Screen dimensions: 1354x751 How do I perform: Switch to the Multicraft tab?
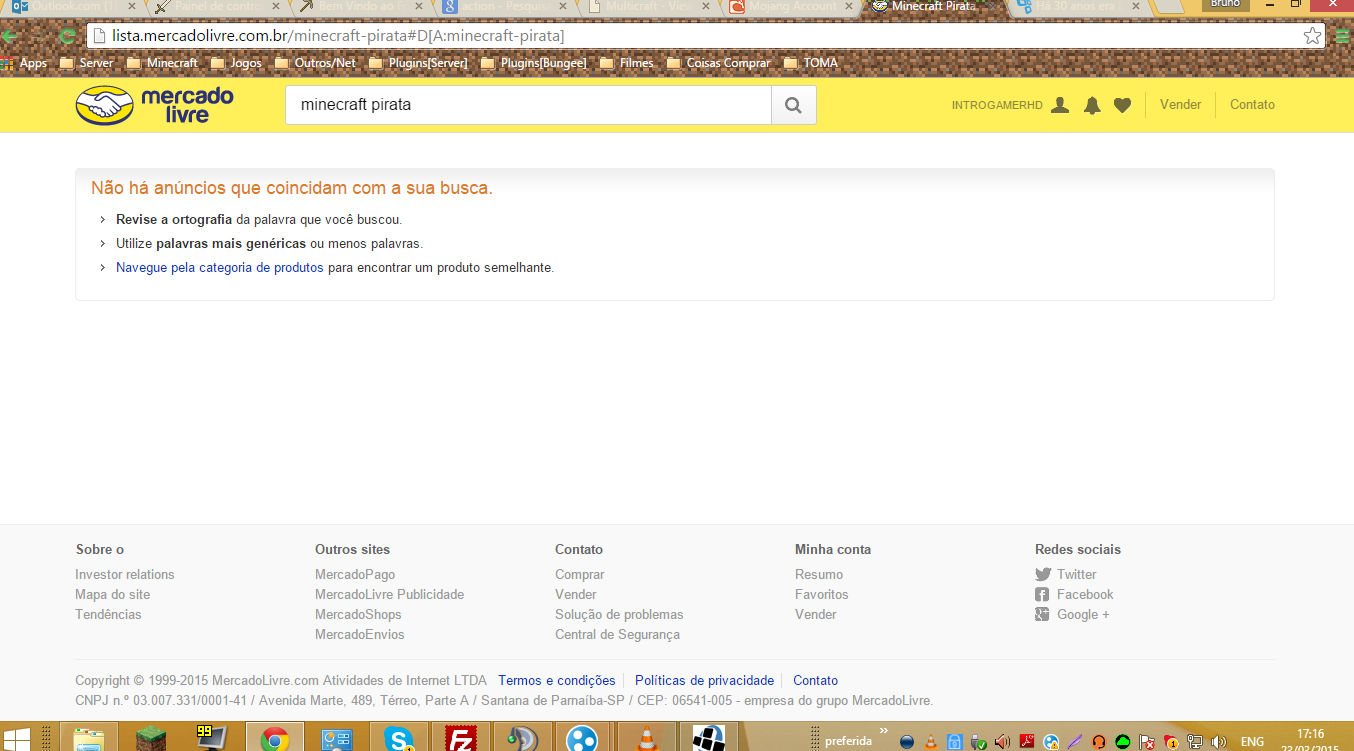(650, 7)
